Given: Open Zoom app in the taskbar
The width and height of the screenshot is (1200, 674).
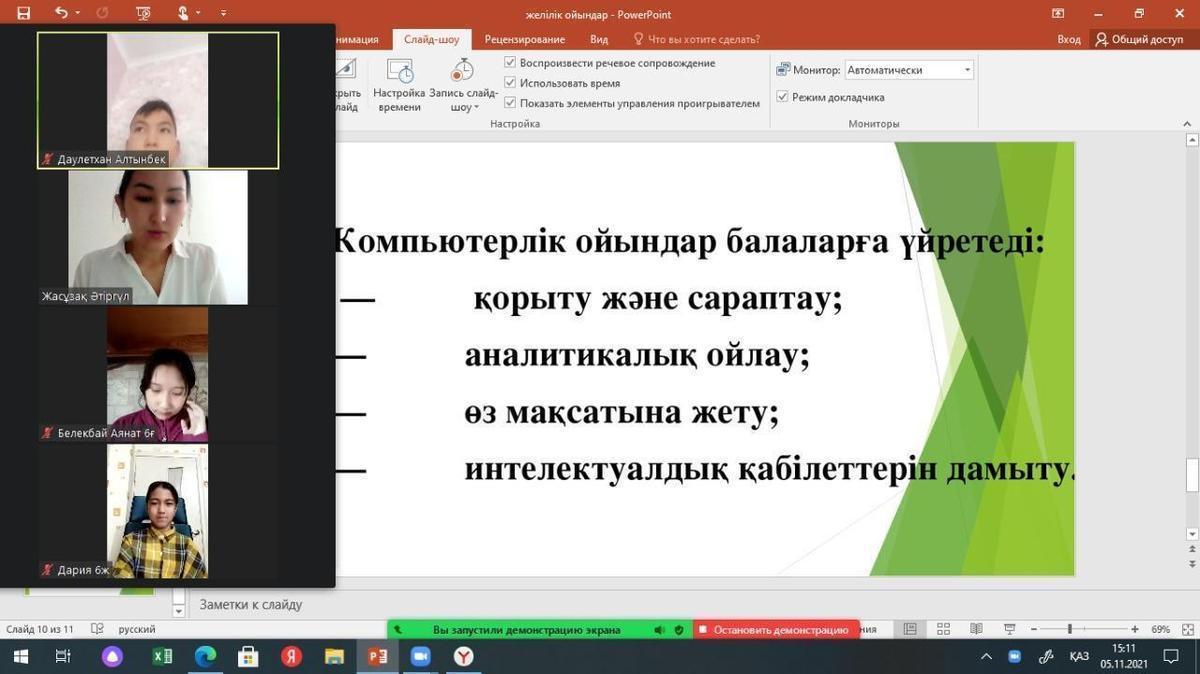Looking at the screenshot, I should point(420,657).
